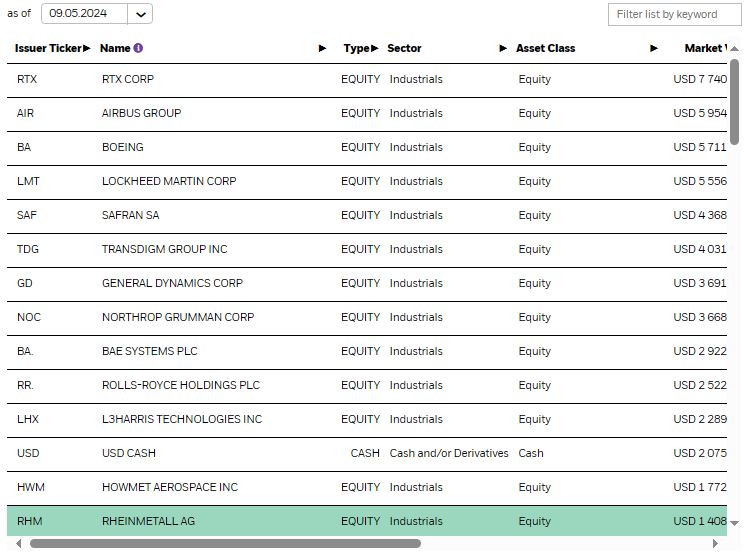Image resolution: width=749 pixels, height=555 pixels.
Task: Click the NOC ticker cell
Action: 29,317
